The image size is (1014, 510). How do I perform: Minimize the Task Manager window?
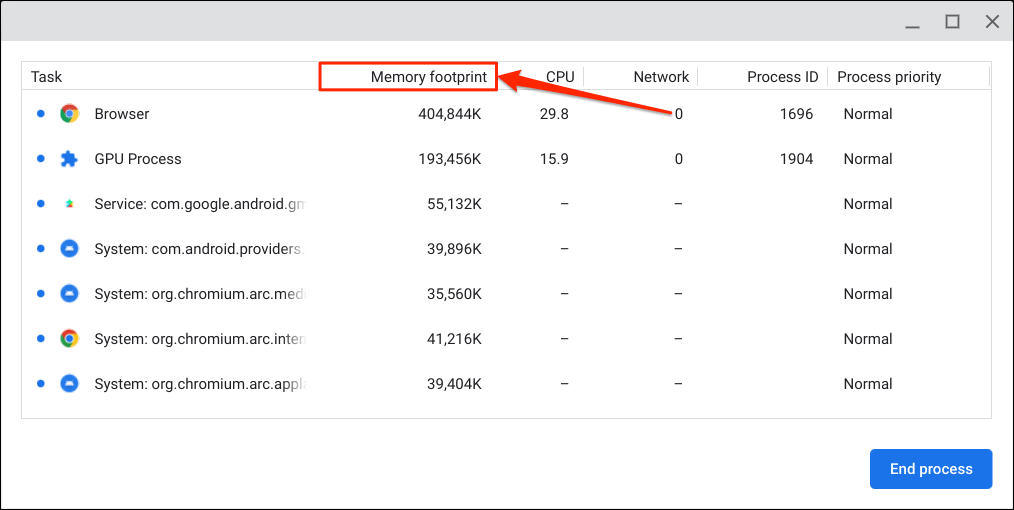click(x=914, y=21)
